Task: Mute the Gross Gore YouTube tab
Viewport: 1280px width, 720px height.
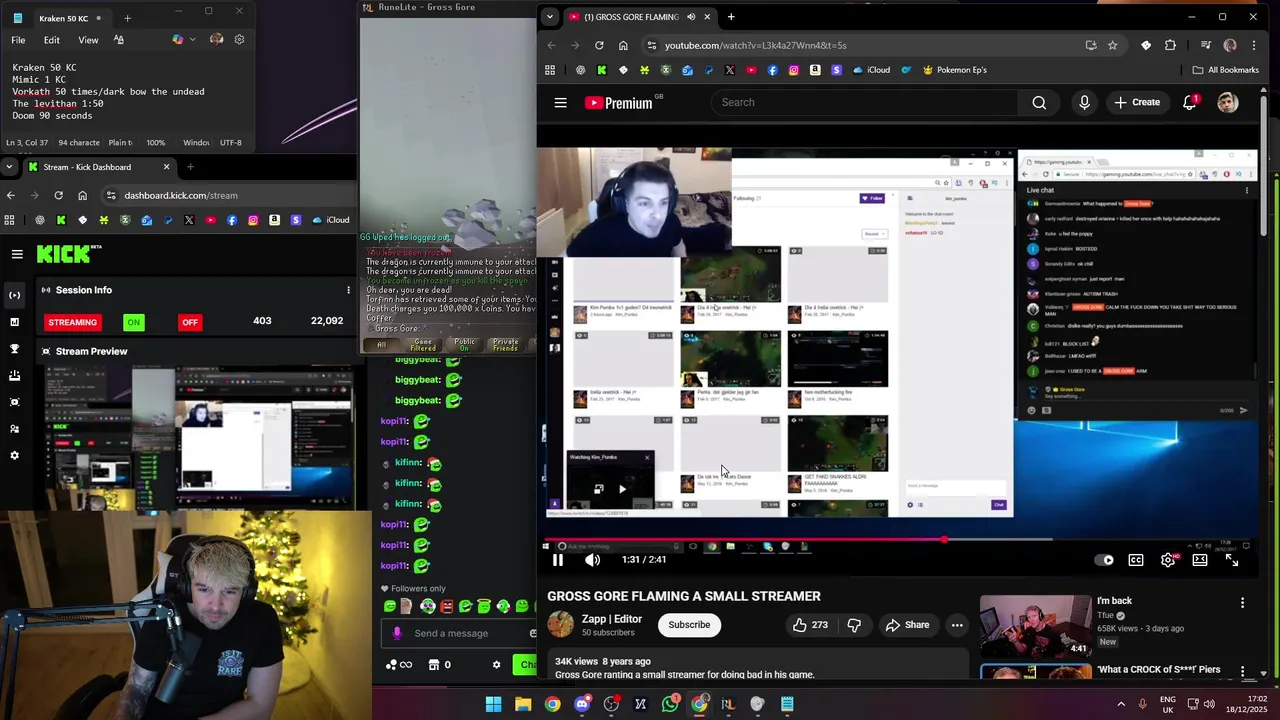Action: [690, 17]
